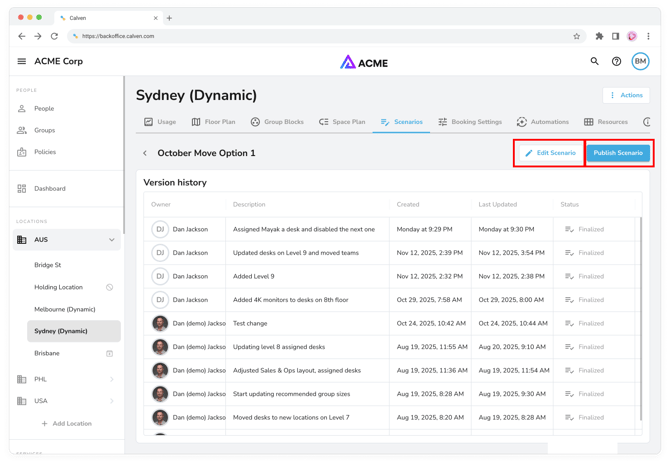The image size is (670, 465).
Task: Collapse the AUS location group
Action: pyautogui.click(x=111, y=240)
